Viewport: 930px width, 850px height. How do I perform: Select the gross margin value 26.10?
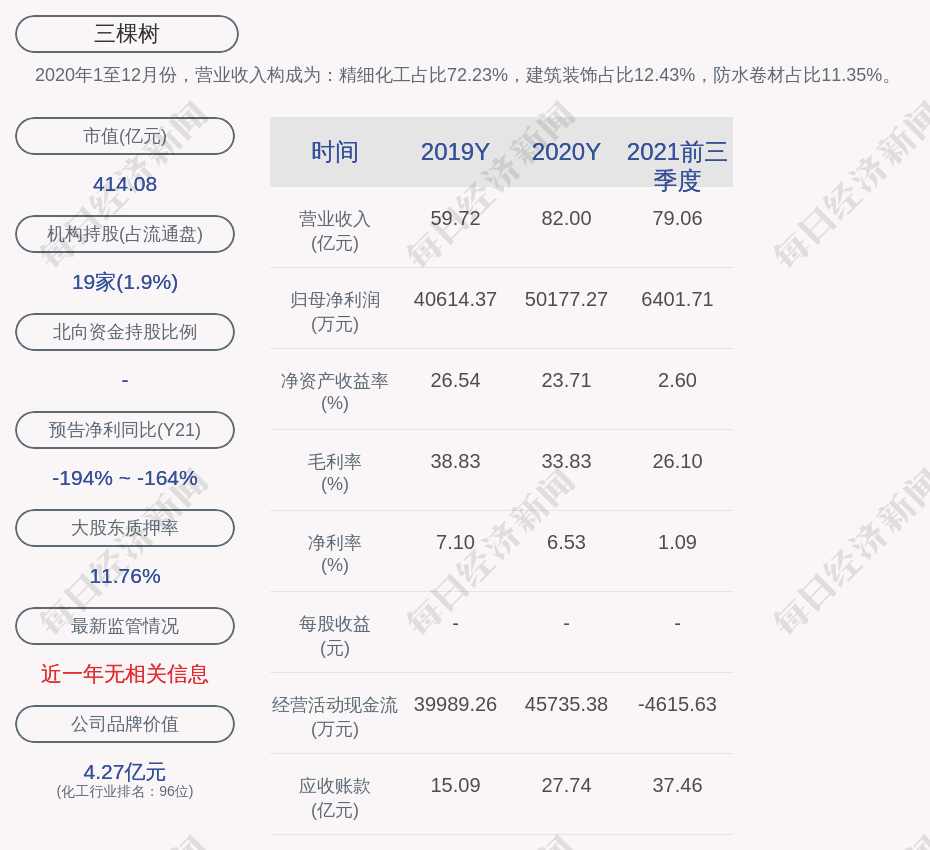(677, 461)
